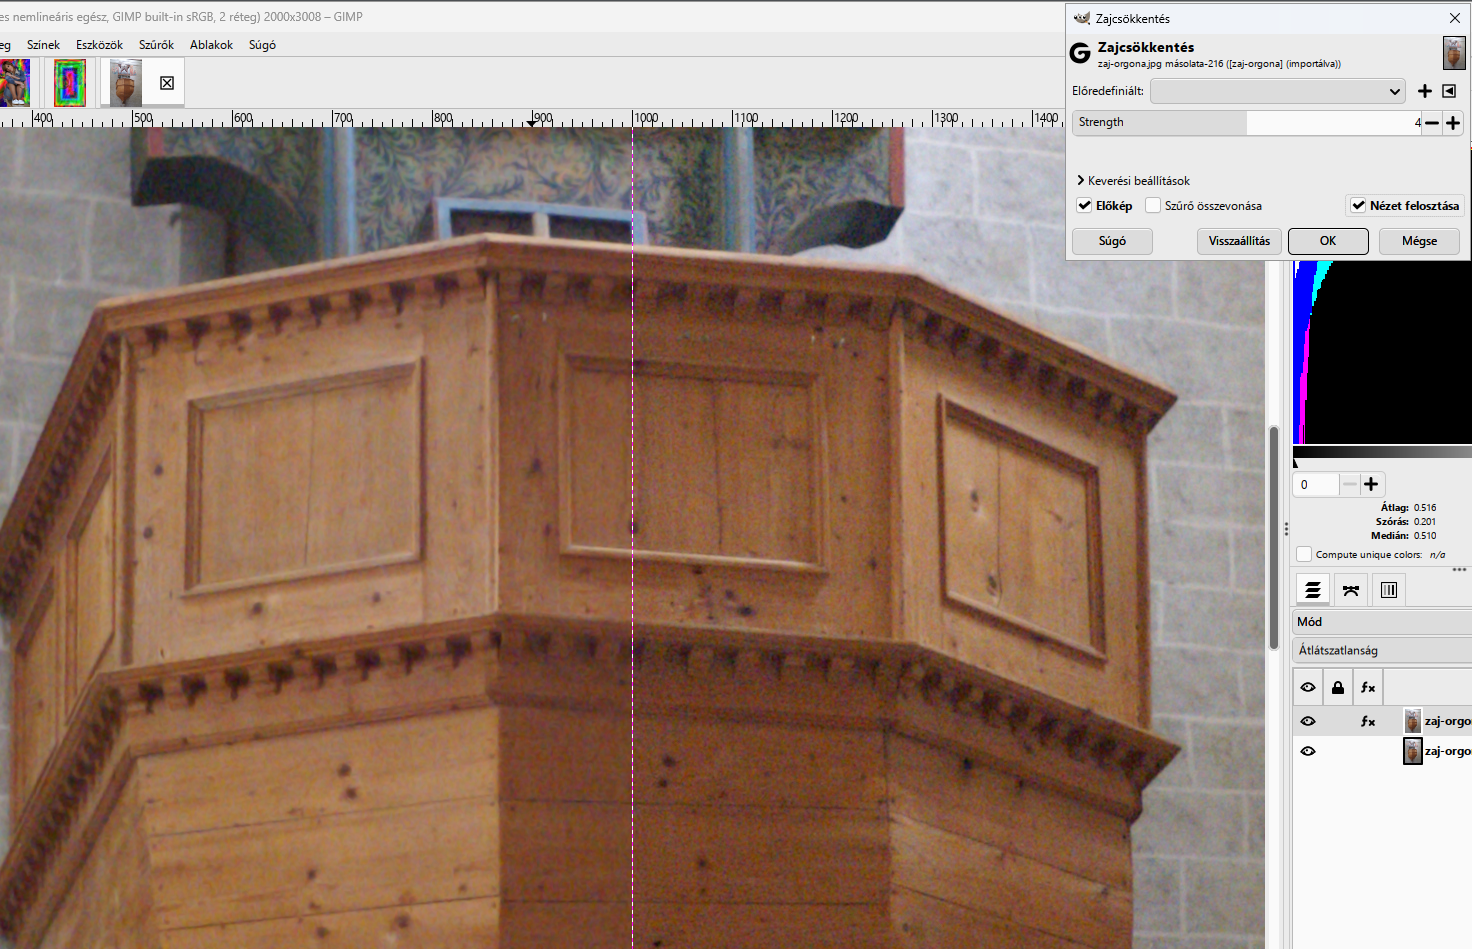Increase Strength with the plus button
Image resolution: width=1472 pixels, height=949 pixels.
click(x=1453, y=123)
